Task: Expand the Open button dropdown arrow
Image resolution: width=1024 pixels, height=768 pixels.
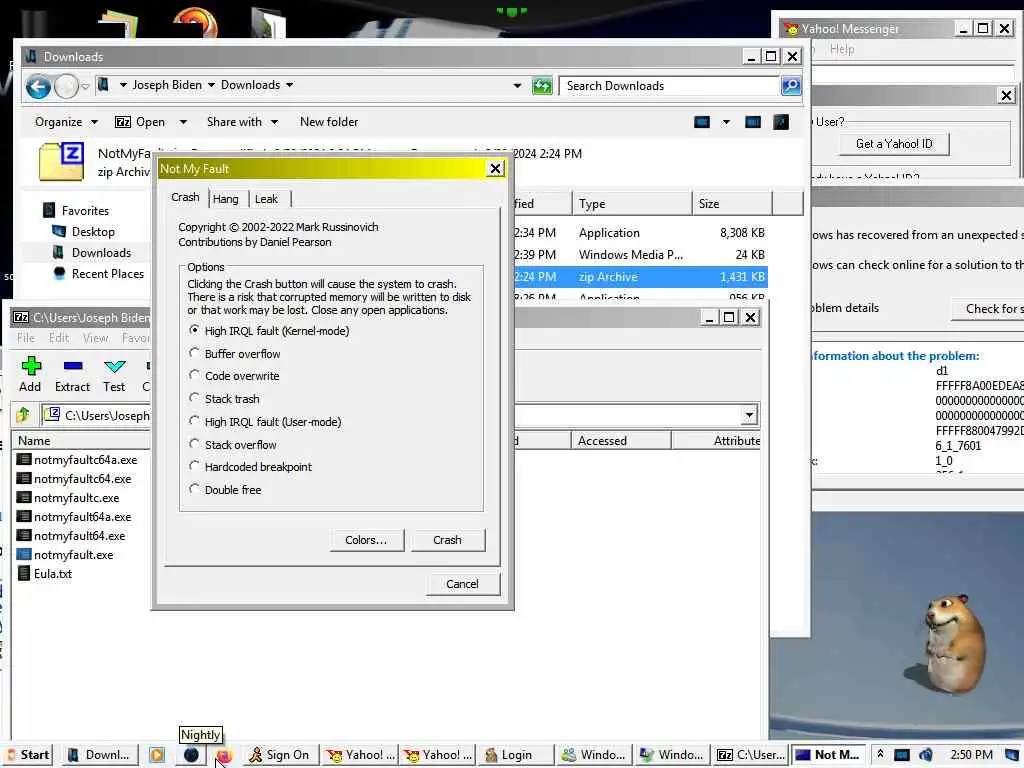Action: pyautogui.click(x=184, y=121)
